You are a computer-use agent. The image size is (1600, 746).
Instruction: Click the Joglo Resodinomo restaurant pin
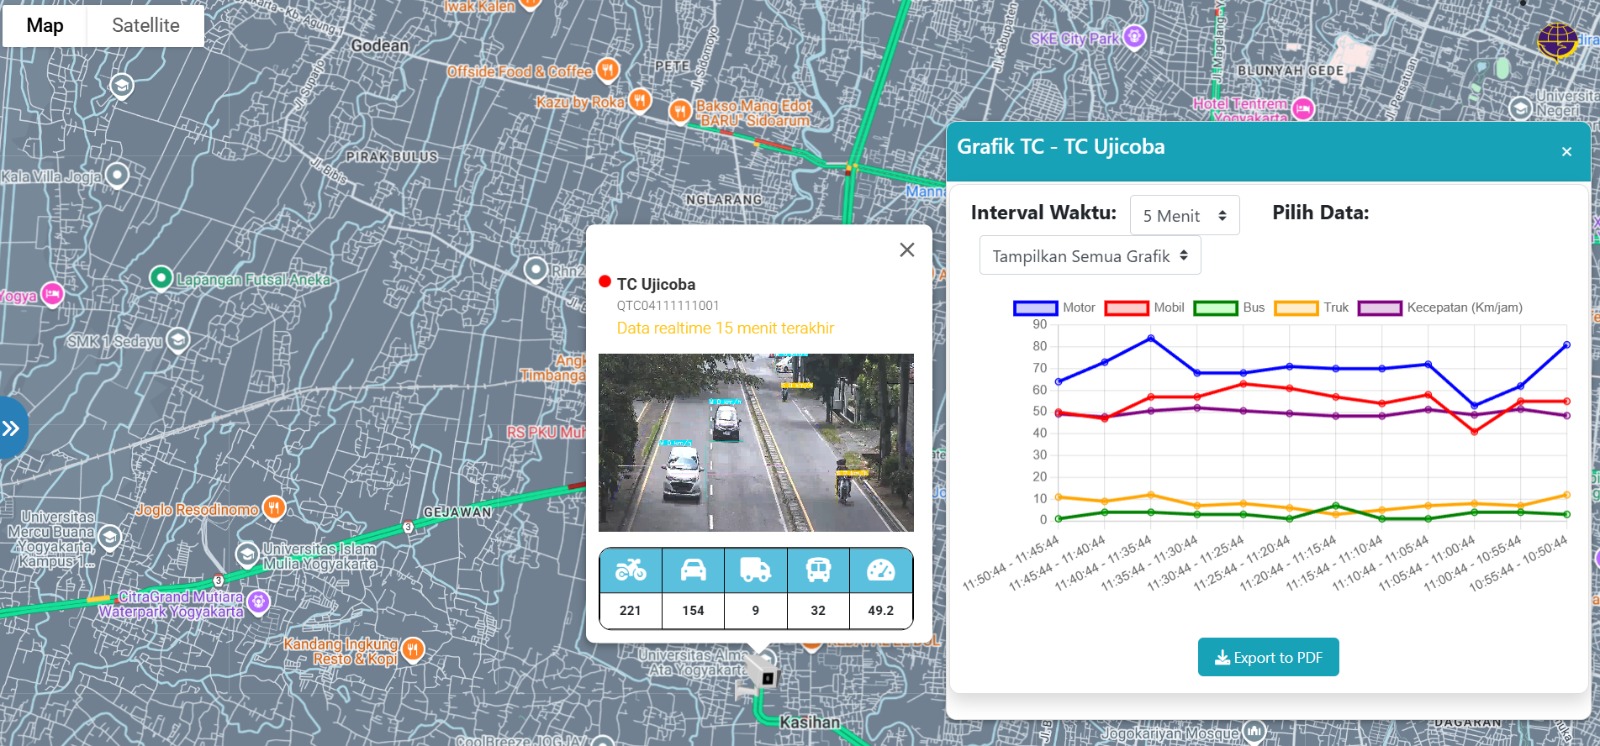tap(273, 508)
